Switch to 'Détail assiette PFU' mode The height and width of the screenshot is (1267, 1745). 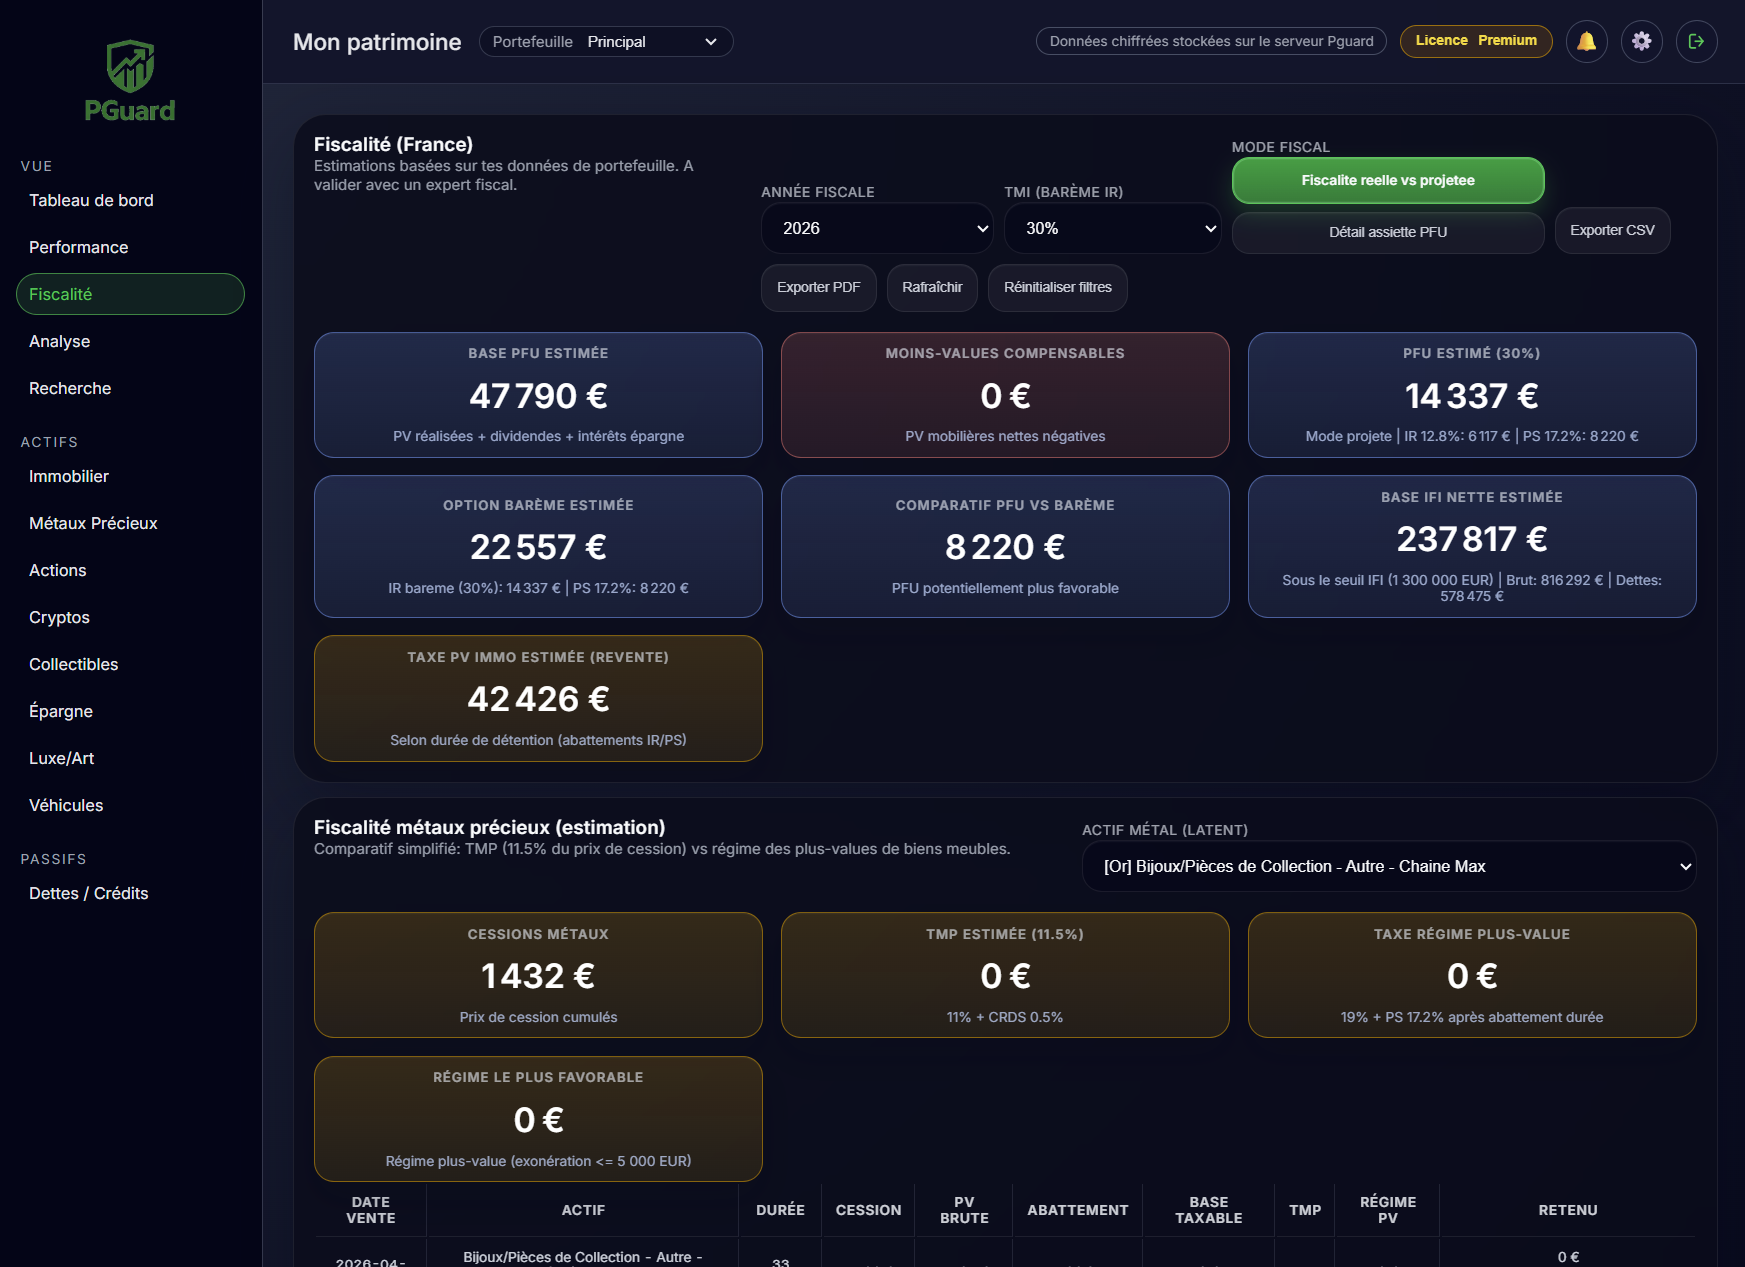[1388, 232]
